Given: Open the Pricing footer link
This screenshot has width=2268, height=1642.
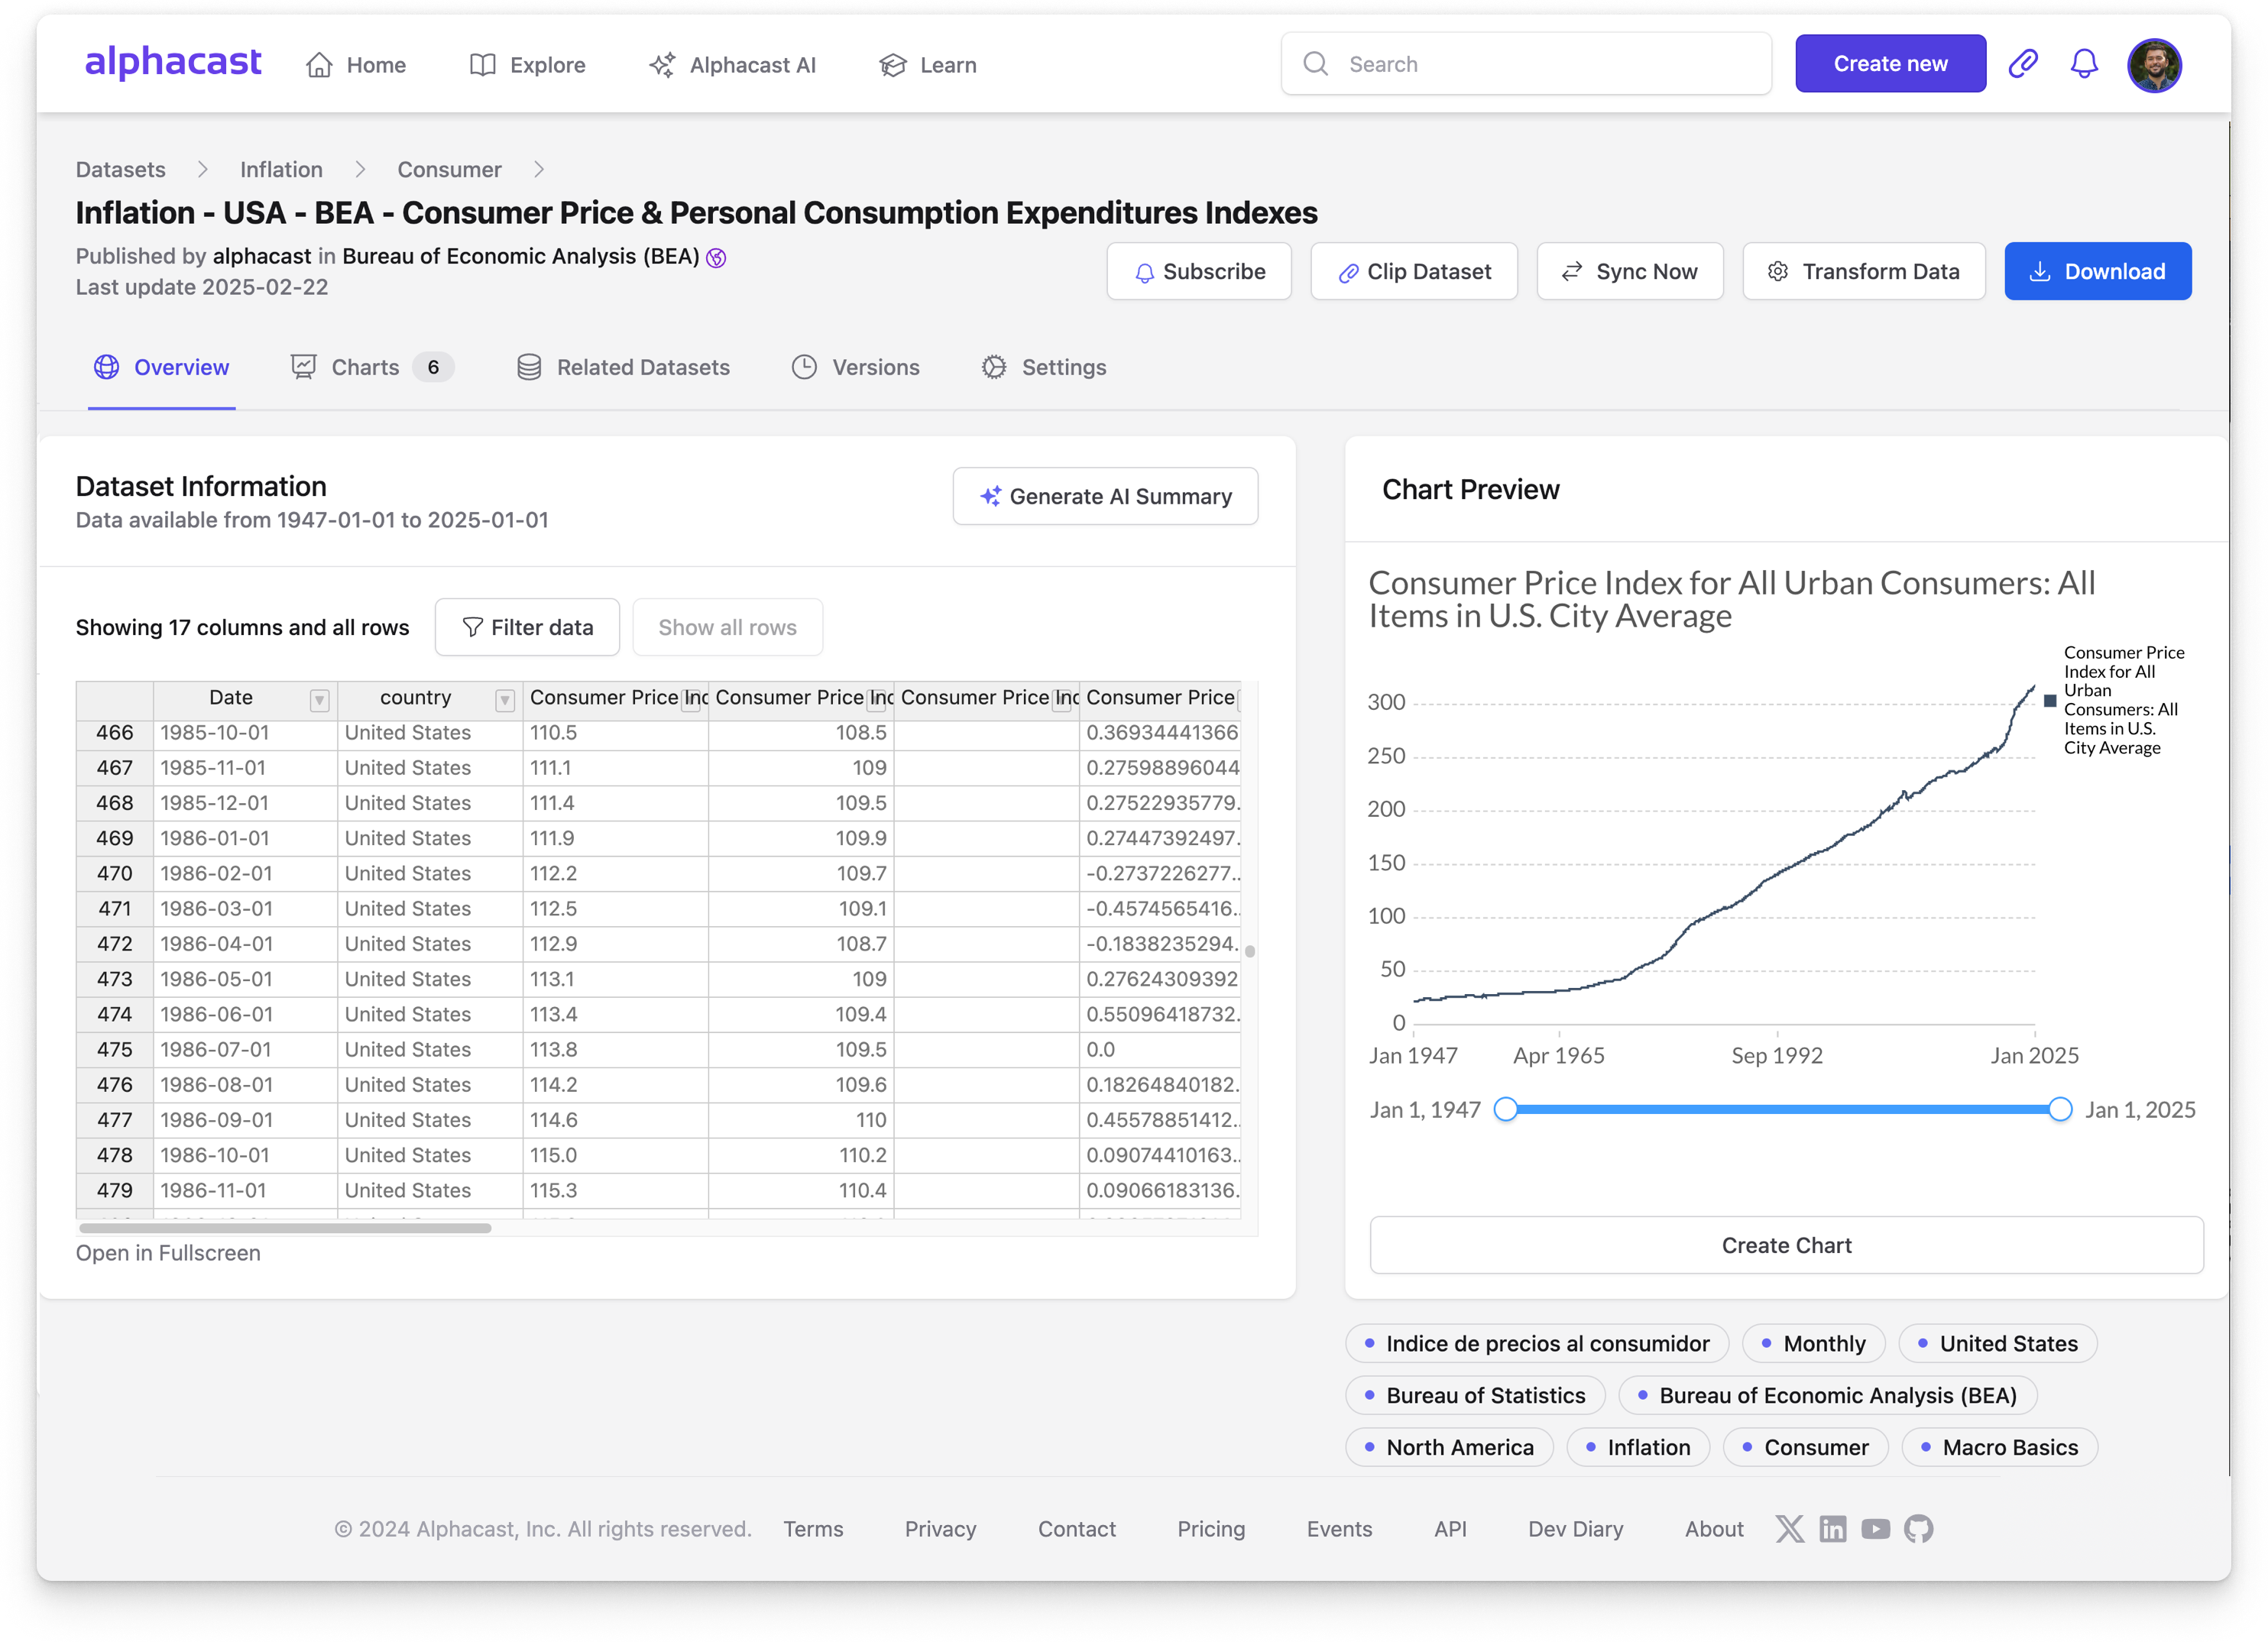Looking at the screenshot, I should point(1211,1529).
